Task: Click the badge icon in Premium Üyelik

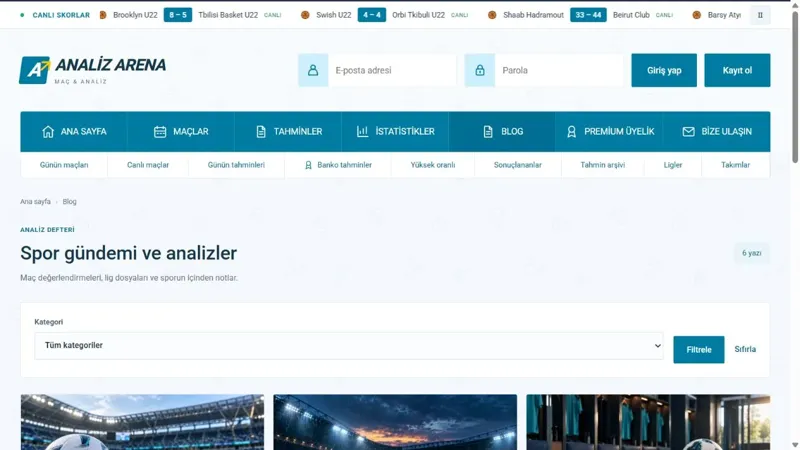Action: pyautogui.click(x=571, y=132)
